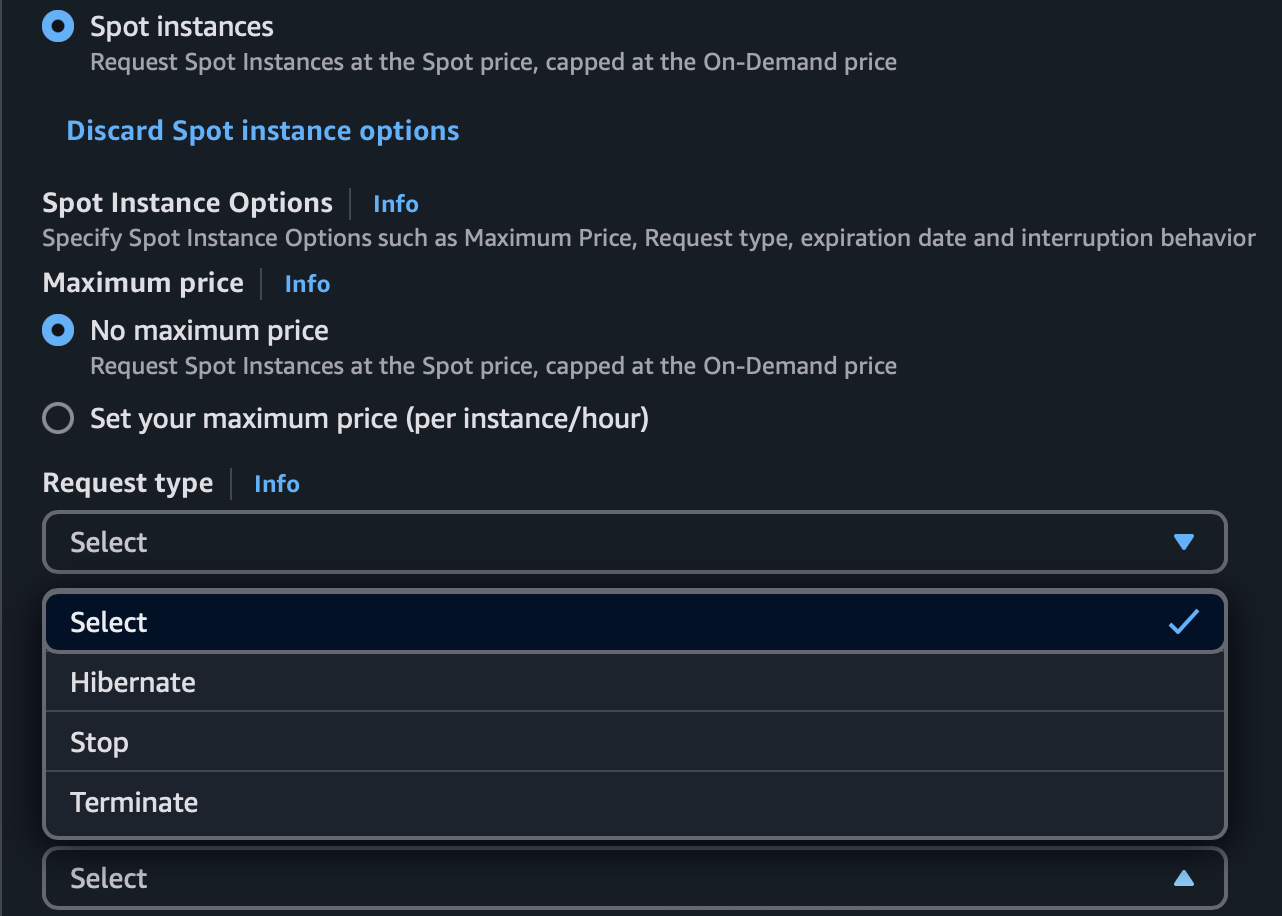Choose Hibernate from the dropdown list
The width and height of the screenshot is (1282, 916).
coord(133,682)
